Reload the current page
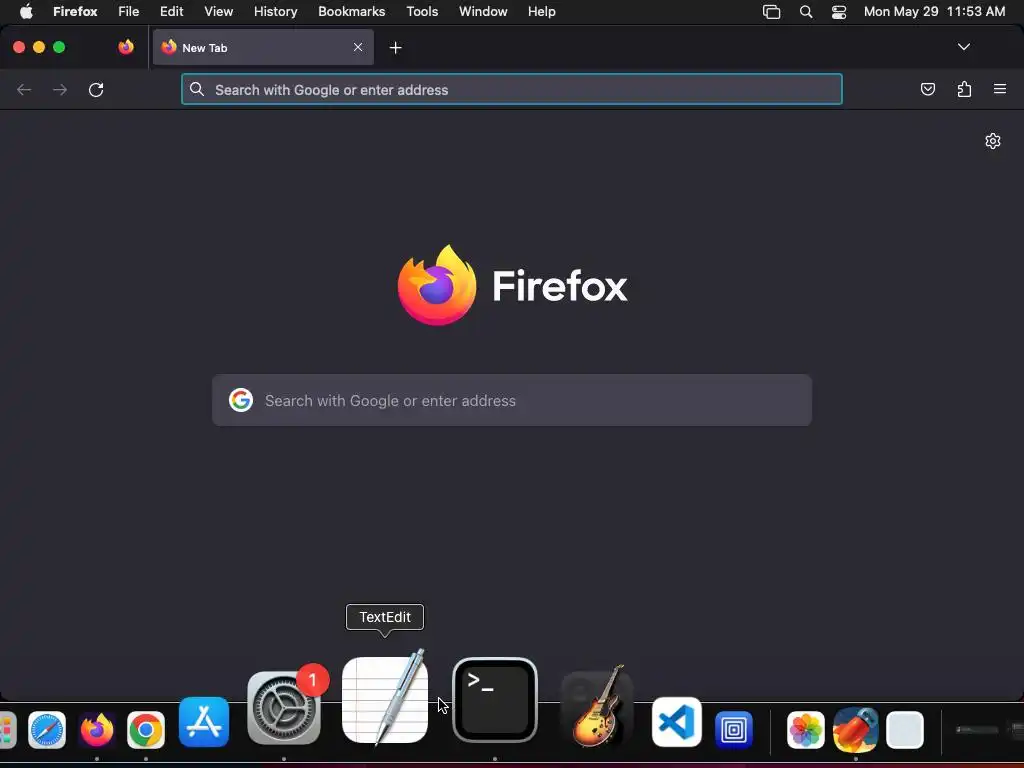The width and height of the screenshot is (1024, 768). point(96,89)
